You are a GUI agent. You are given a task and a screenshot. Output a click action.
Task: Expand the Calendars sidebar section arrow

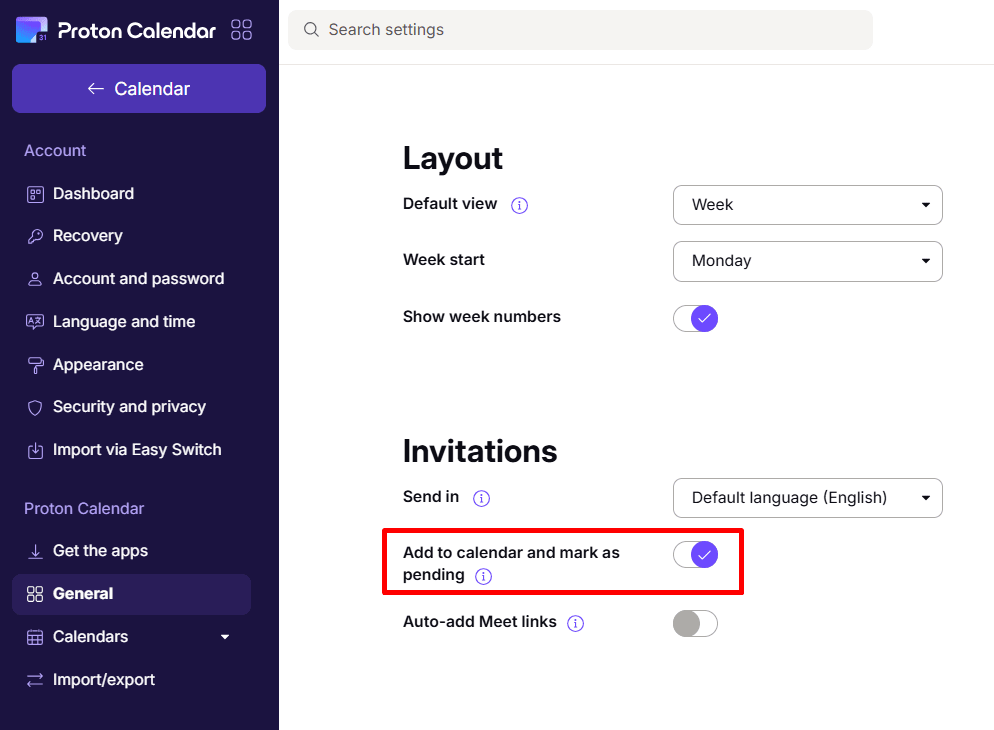224,637
